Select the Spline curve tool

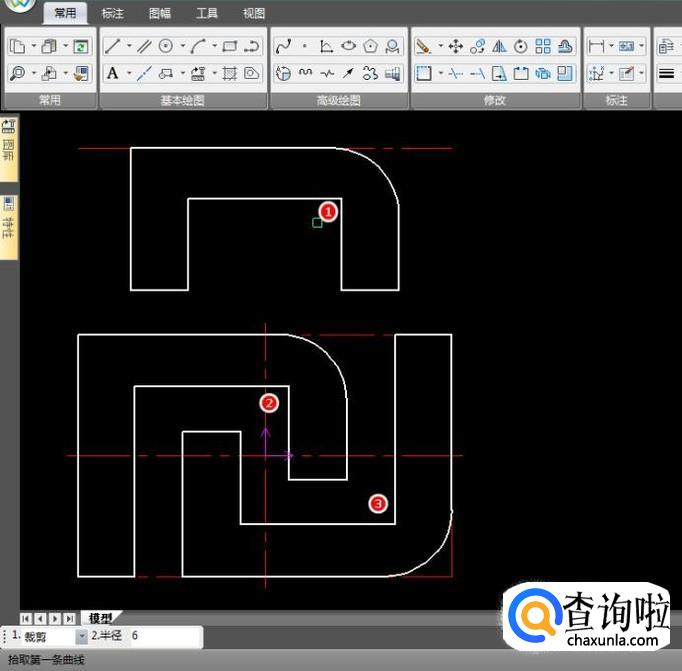(283, 46)
